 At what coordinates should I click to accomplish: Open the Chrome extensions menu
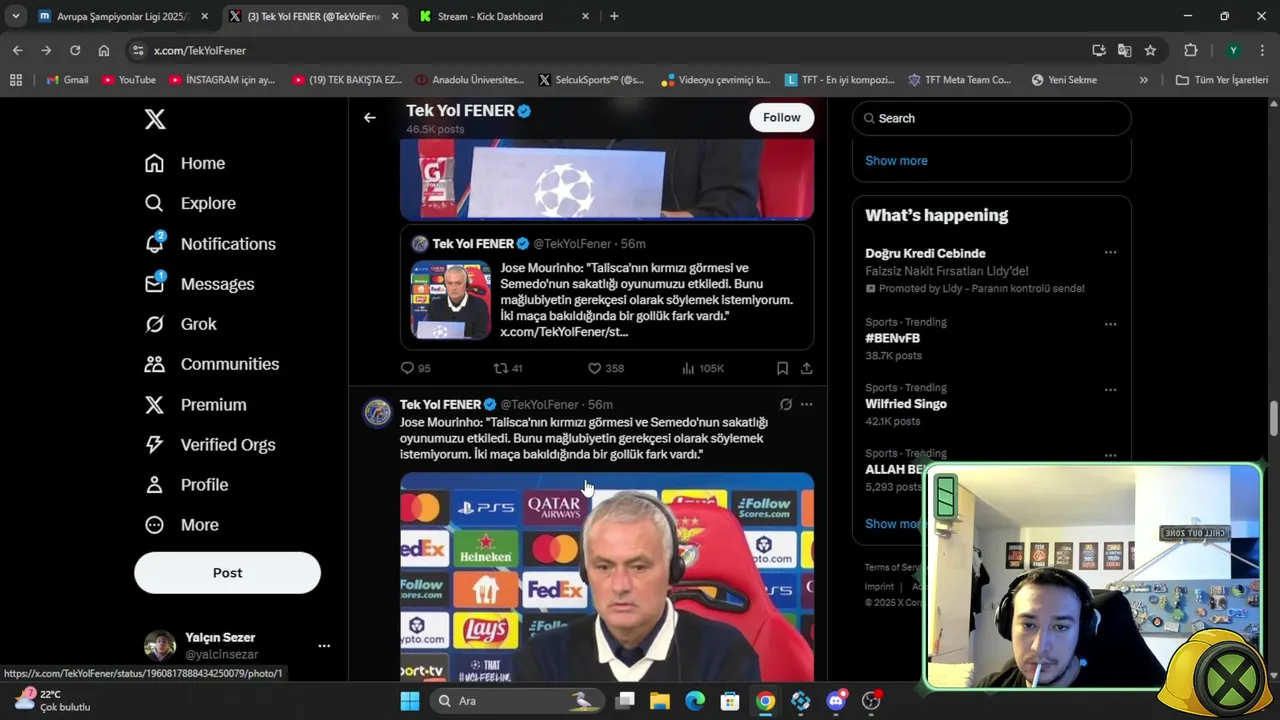click(1190, 50)
